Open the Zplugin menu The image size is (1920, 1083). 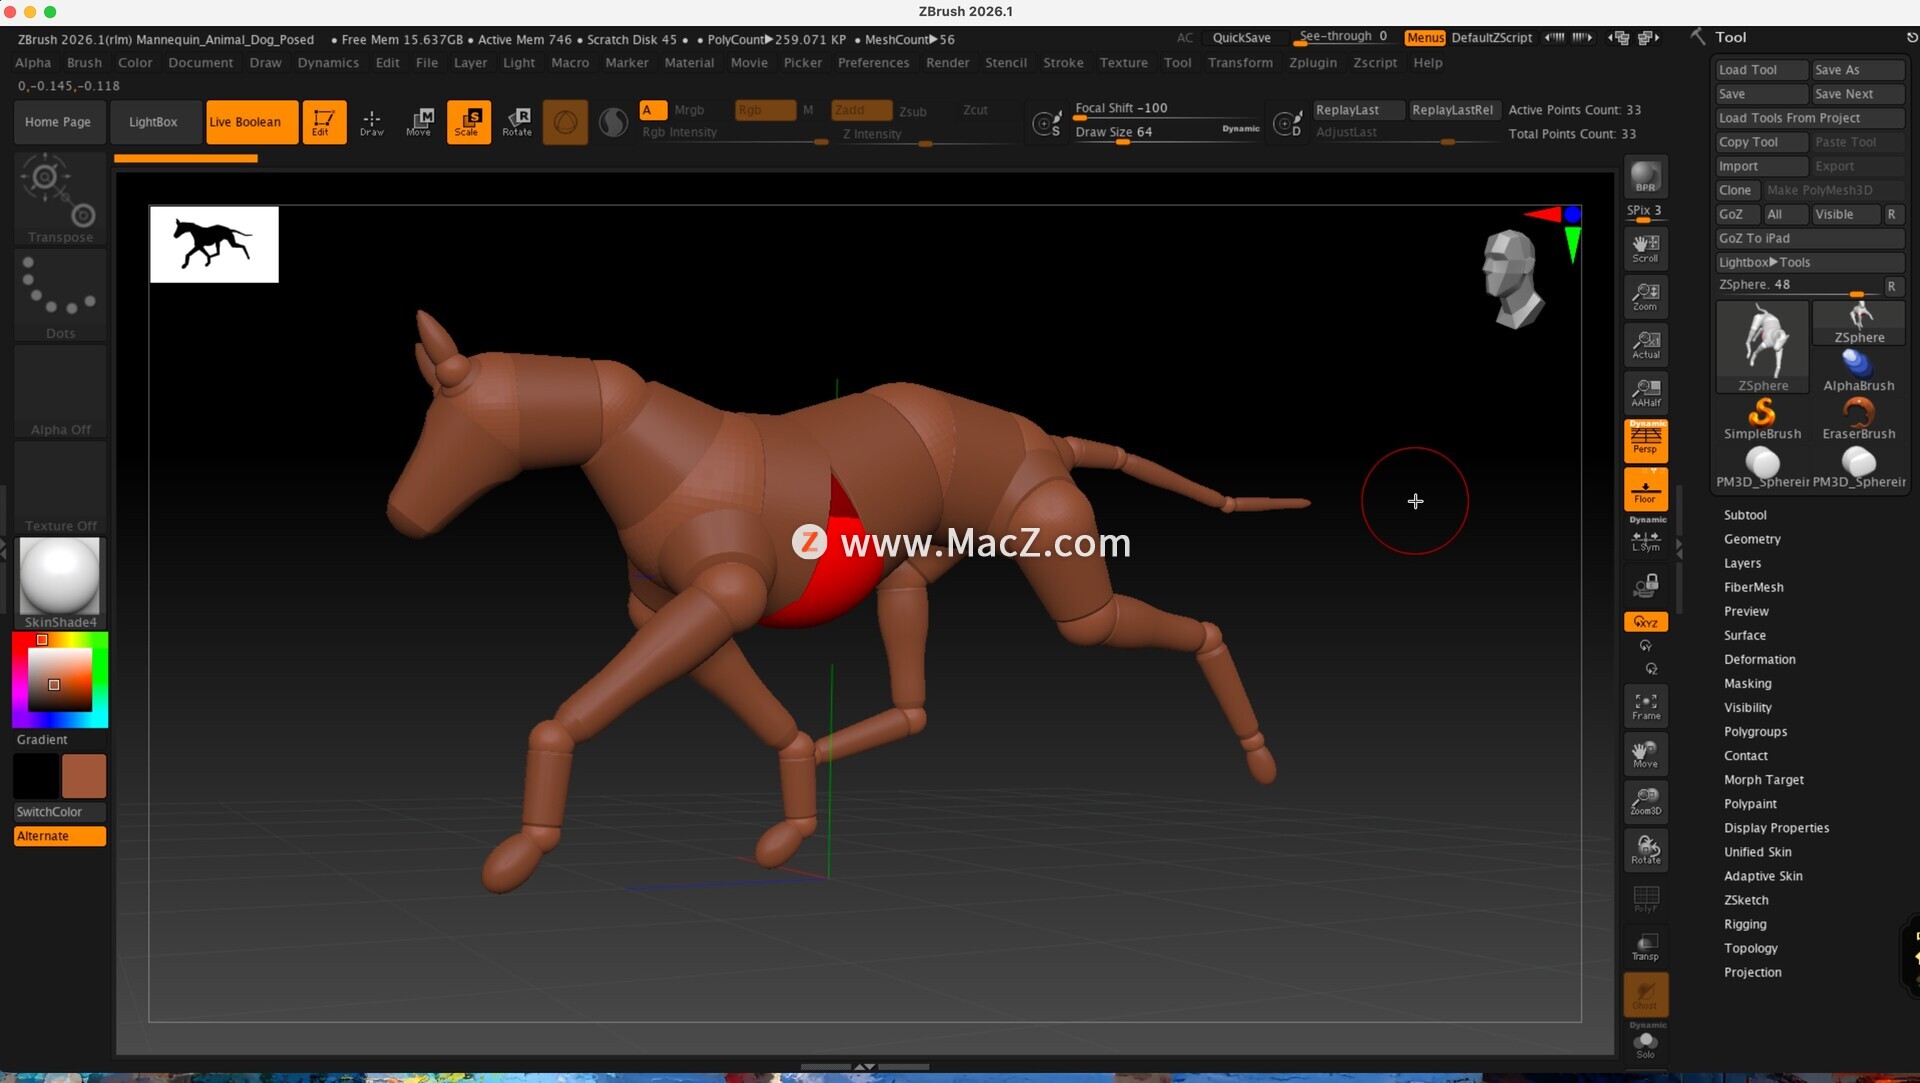coord(1312,62)
